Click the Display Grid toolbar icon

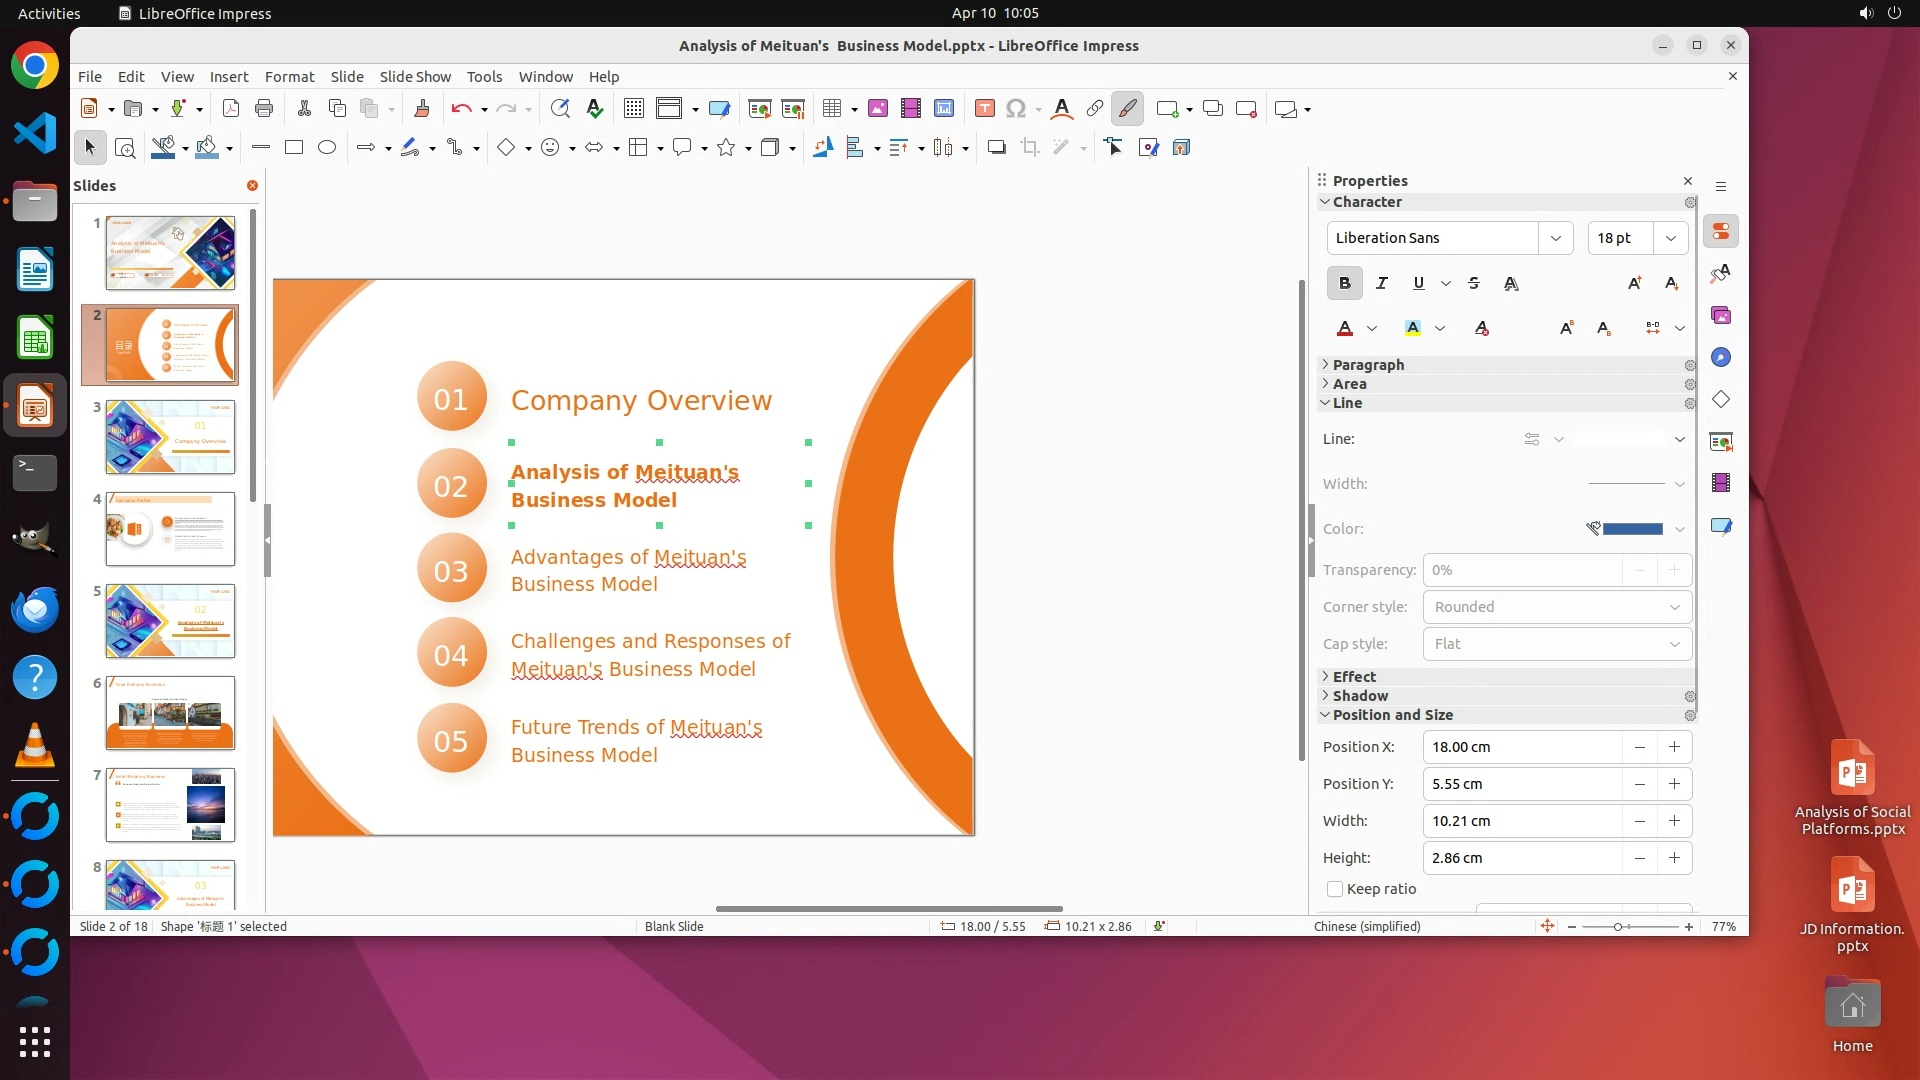[633, 109]
